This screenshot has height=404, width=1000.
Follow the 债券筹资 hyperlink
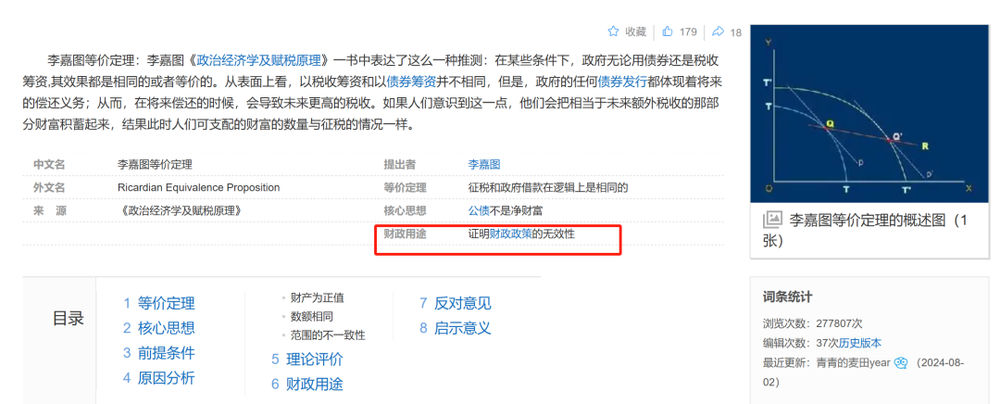pos(412,82)
